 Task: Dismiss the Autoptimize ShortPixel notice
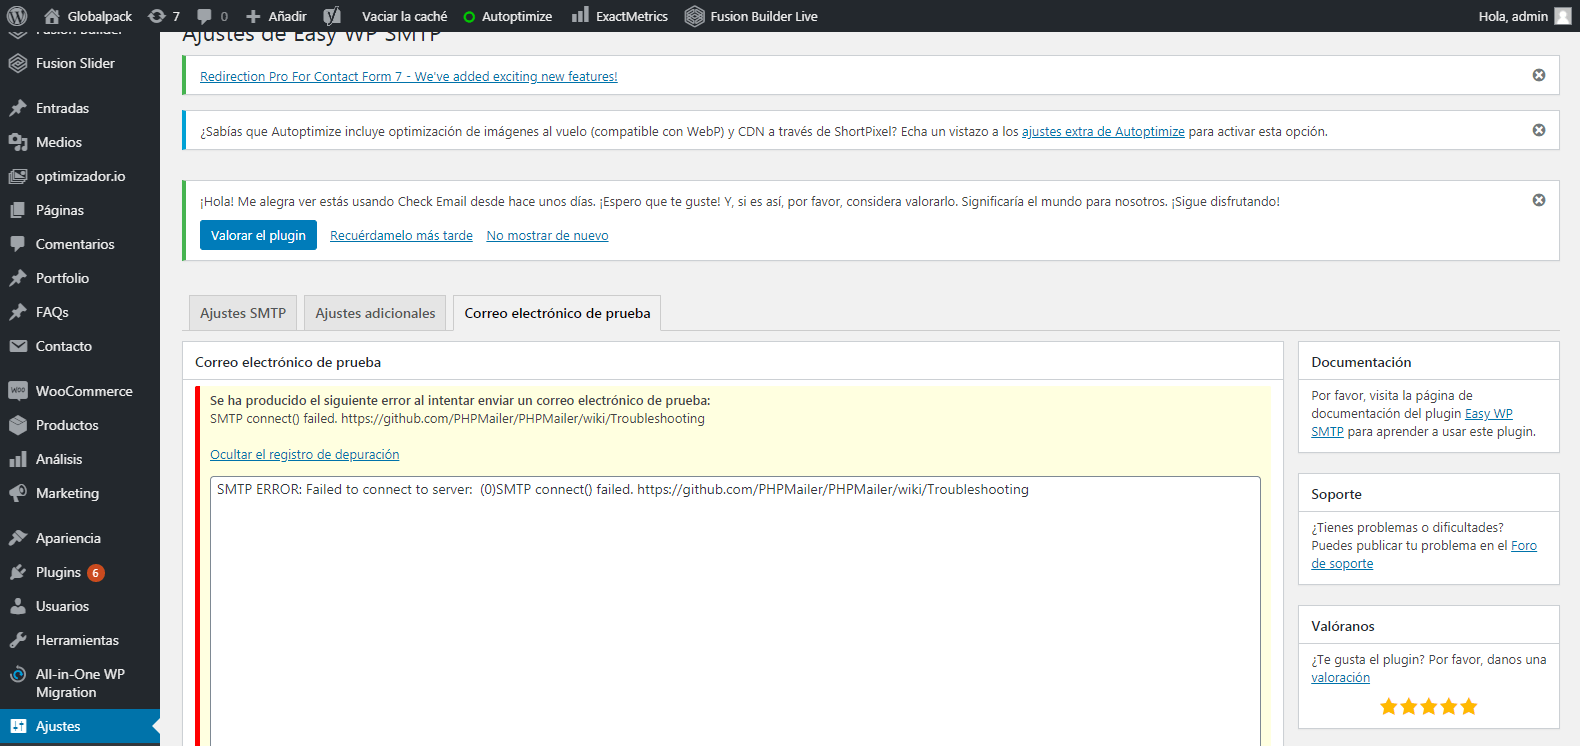[x=1539, y=130]
